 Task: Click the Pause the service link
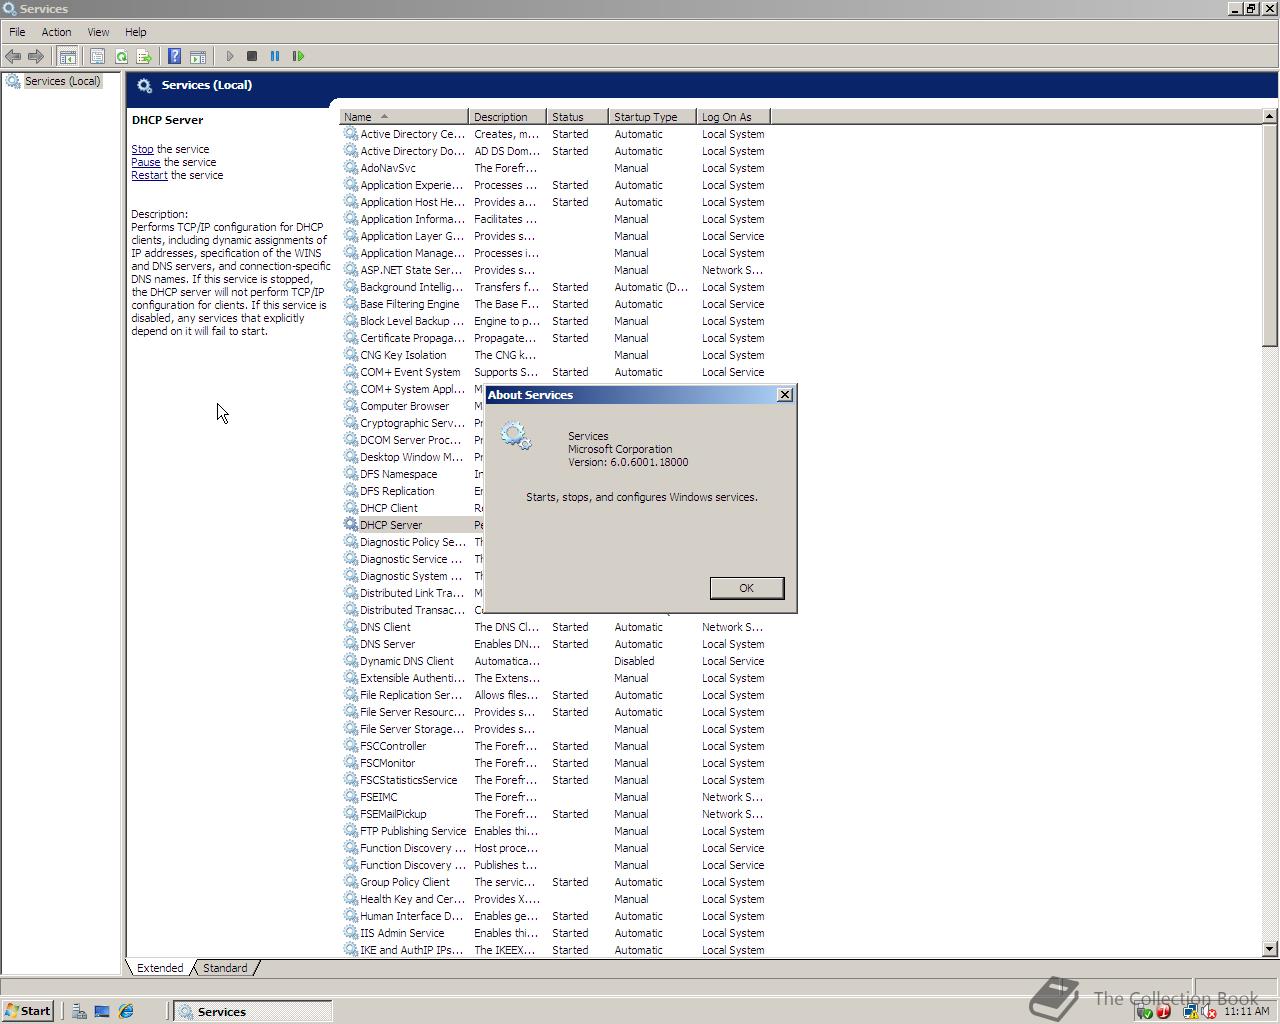coord(145,162)
